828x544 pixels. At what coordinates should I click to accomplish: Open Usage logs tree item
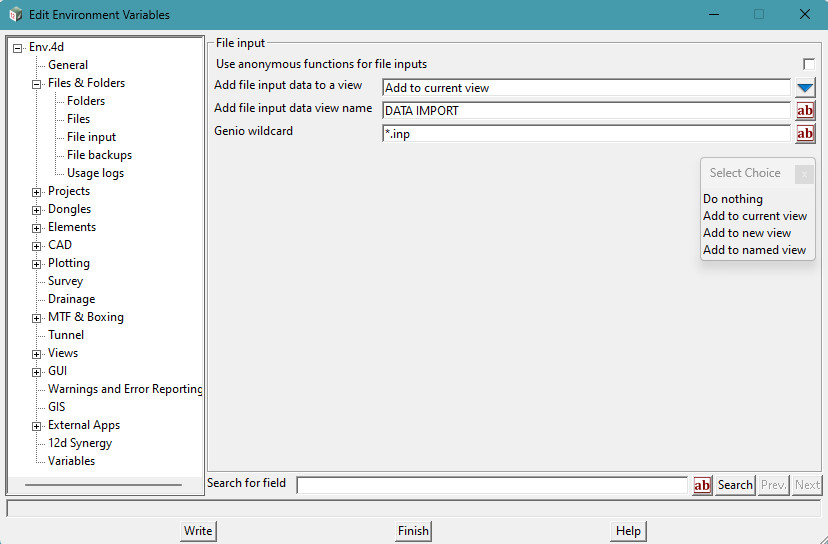click(x=95, y=173)
